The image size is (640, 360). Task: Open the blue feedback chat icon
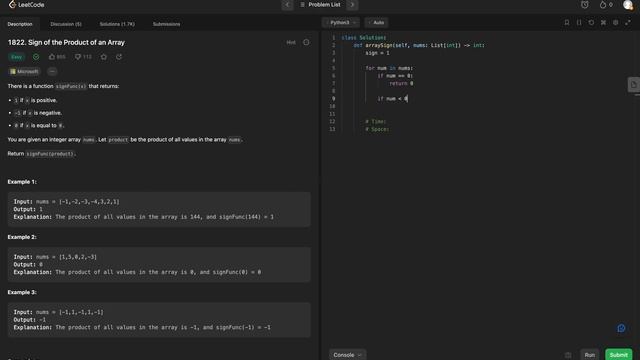[x=621, y=328]
